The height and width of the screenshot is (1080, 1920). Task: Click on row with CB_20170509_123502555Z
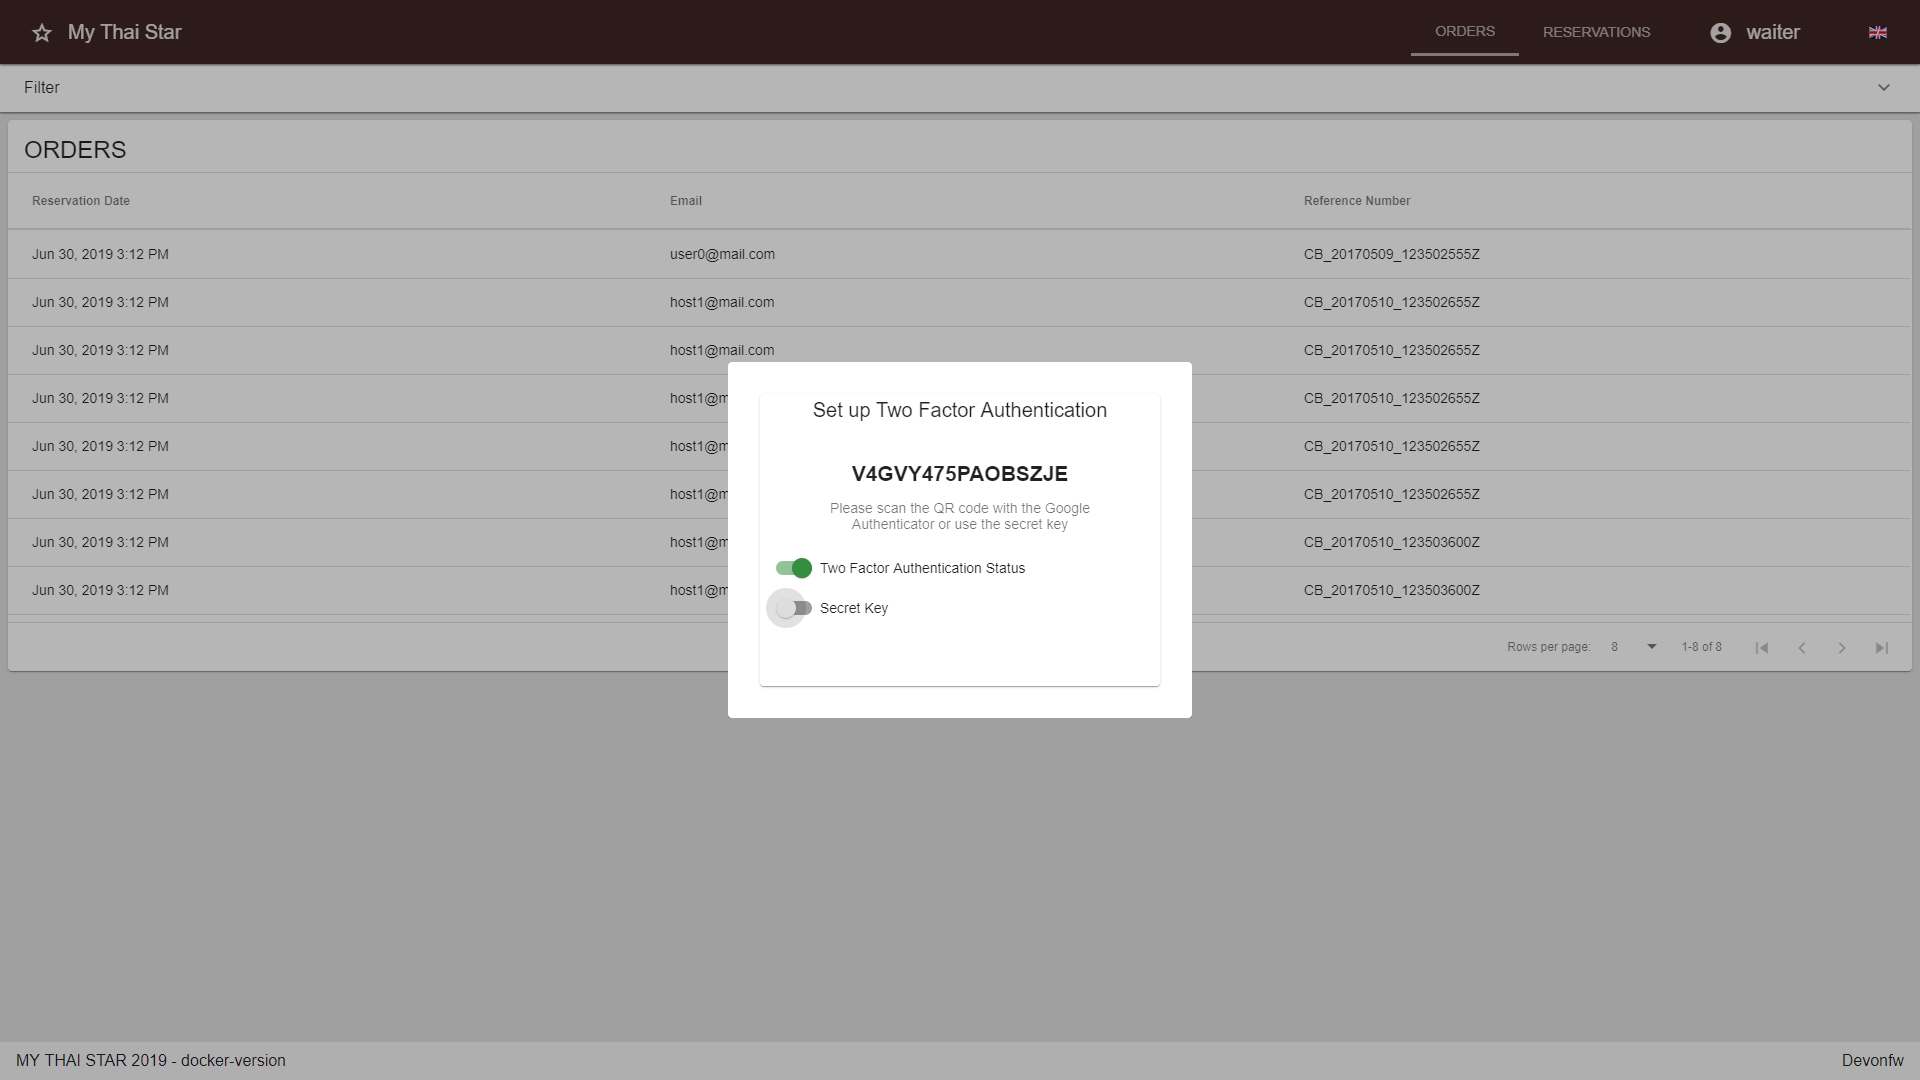(960, 253)
